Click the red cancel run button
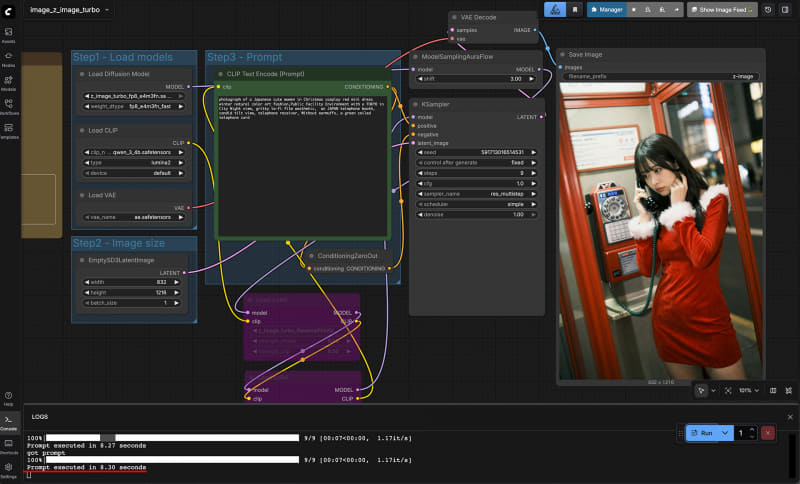800x484 pixels. pyautogui.click(x=768, y=433)
